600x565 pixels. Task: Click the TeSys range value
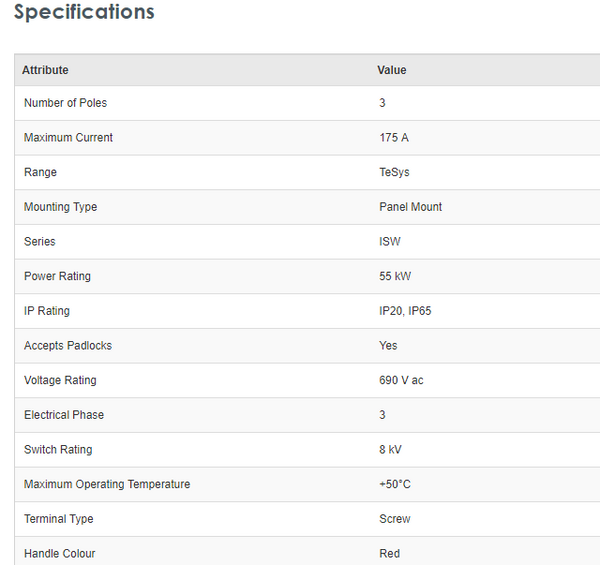pyautogui.click(x=394, y=172)
